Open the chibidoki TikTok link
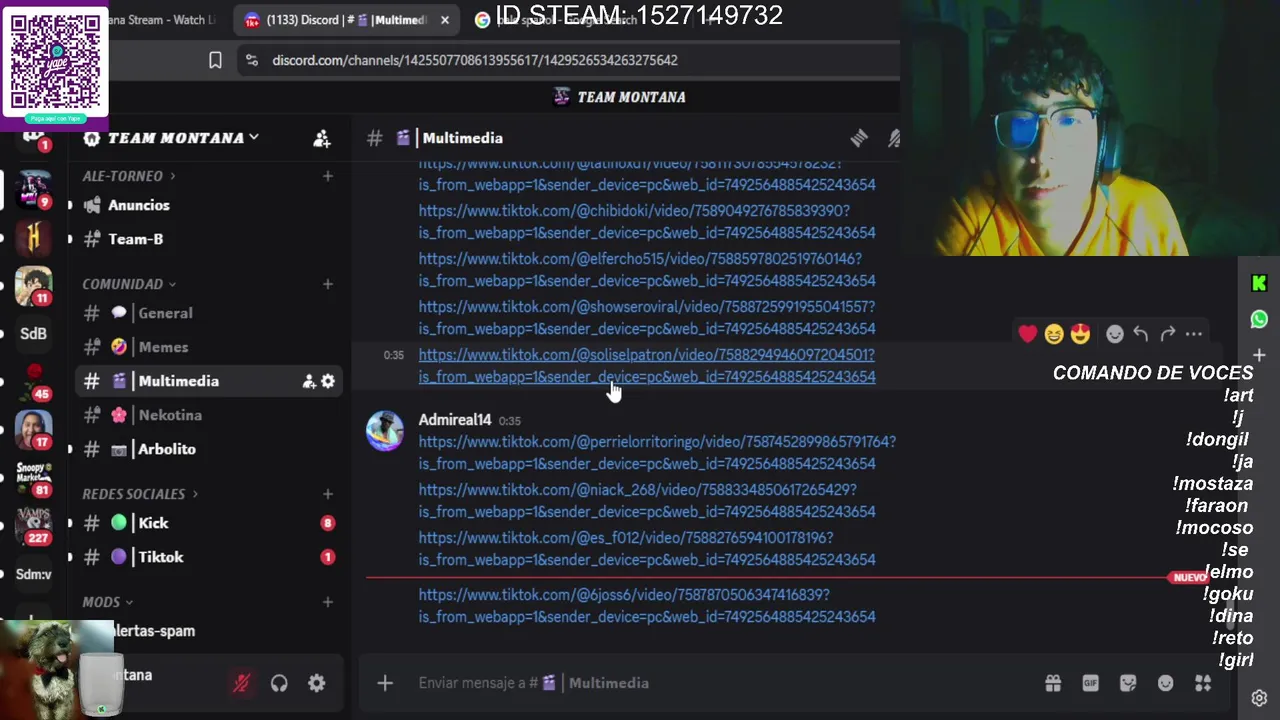 647,222
